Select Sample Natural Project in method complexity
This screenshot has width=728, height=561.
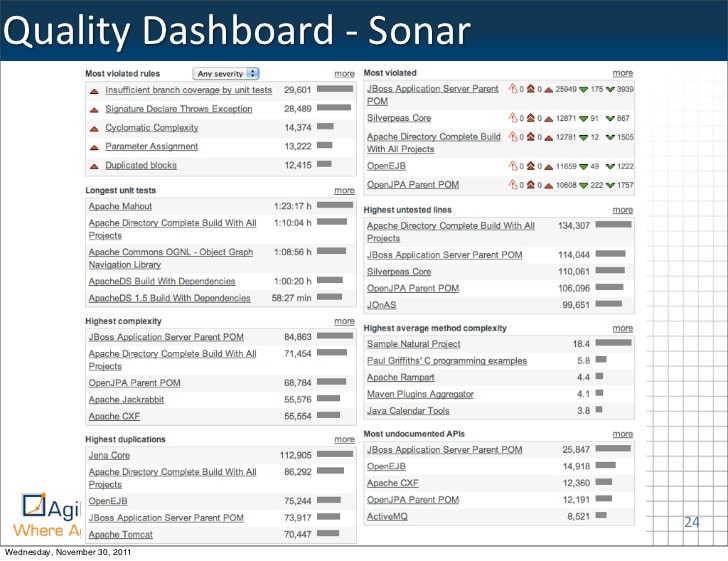tap(413, 344)
